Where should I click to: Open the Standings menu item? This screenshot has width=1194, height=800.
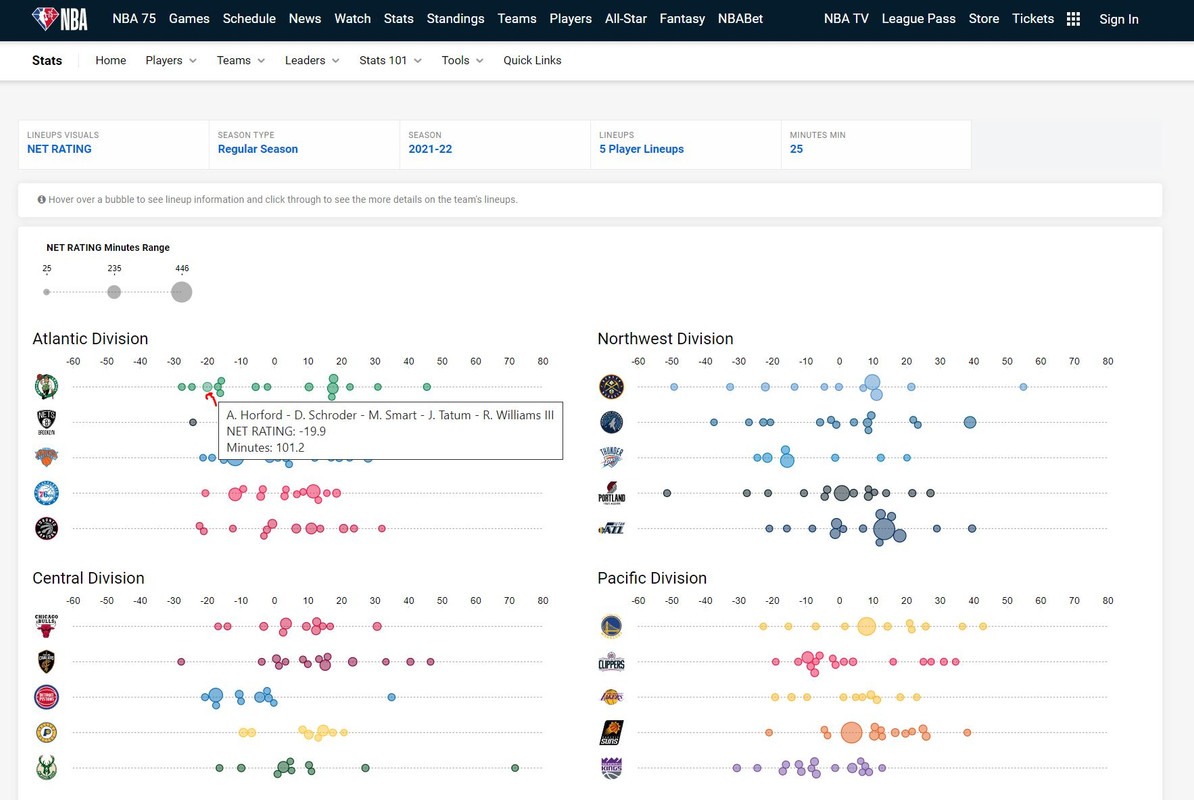[x=455, y=19]
